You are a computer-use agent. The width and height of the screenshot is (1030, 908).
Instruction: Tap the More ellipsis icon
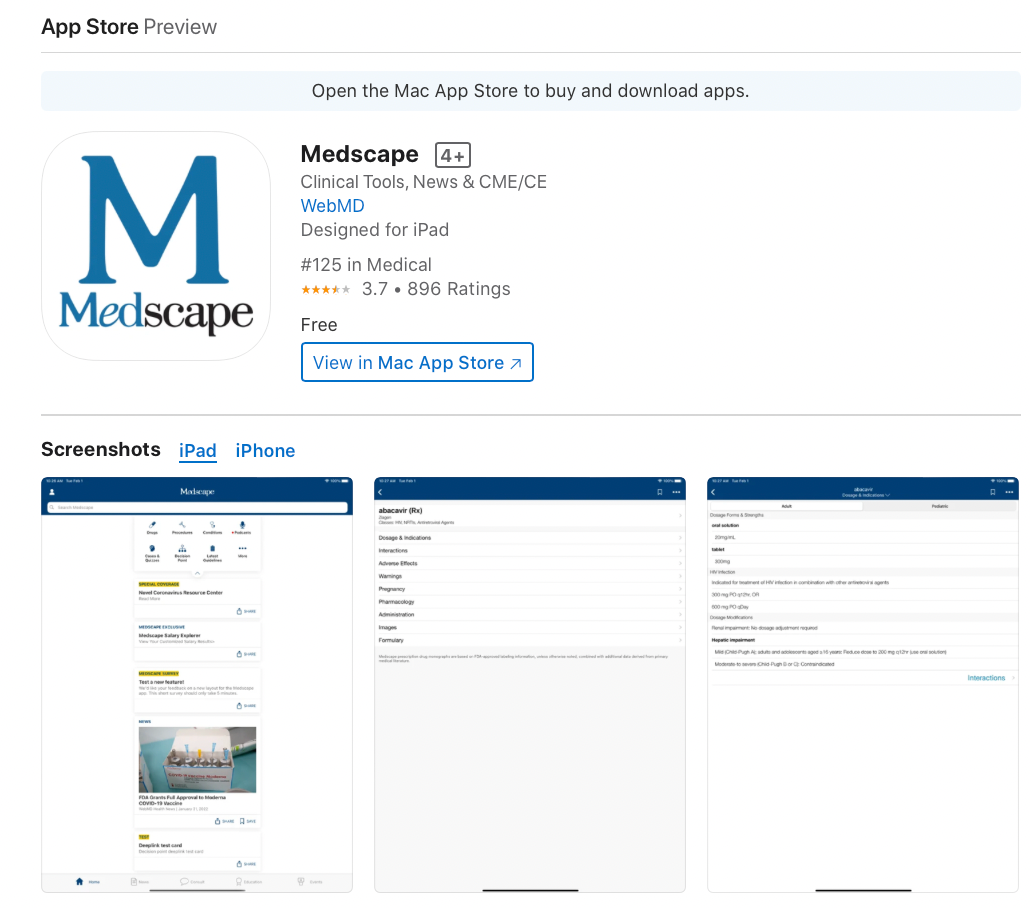[x=243, y=548]
